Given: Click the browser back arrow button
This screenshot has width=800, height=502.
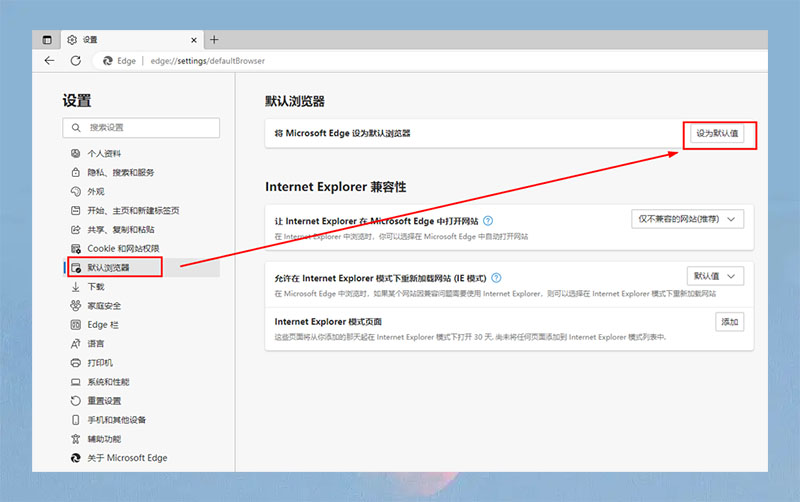Looking at the screenshot, I should (x=49, y=61).
